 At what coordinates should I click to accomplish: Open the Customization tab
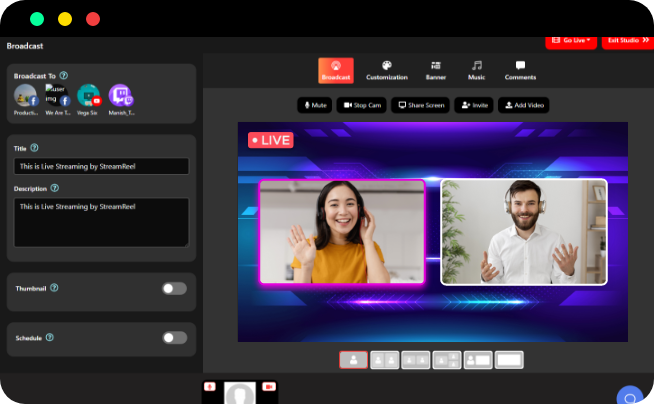click(386, 70)
